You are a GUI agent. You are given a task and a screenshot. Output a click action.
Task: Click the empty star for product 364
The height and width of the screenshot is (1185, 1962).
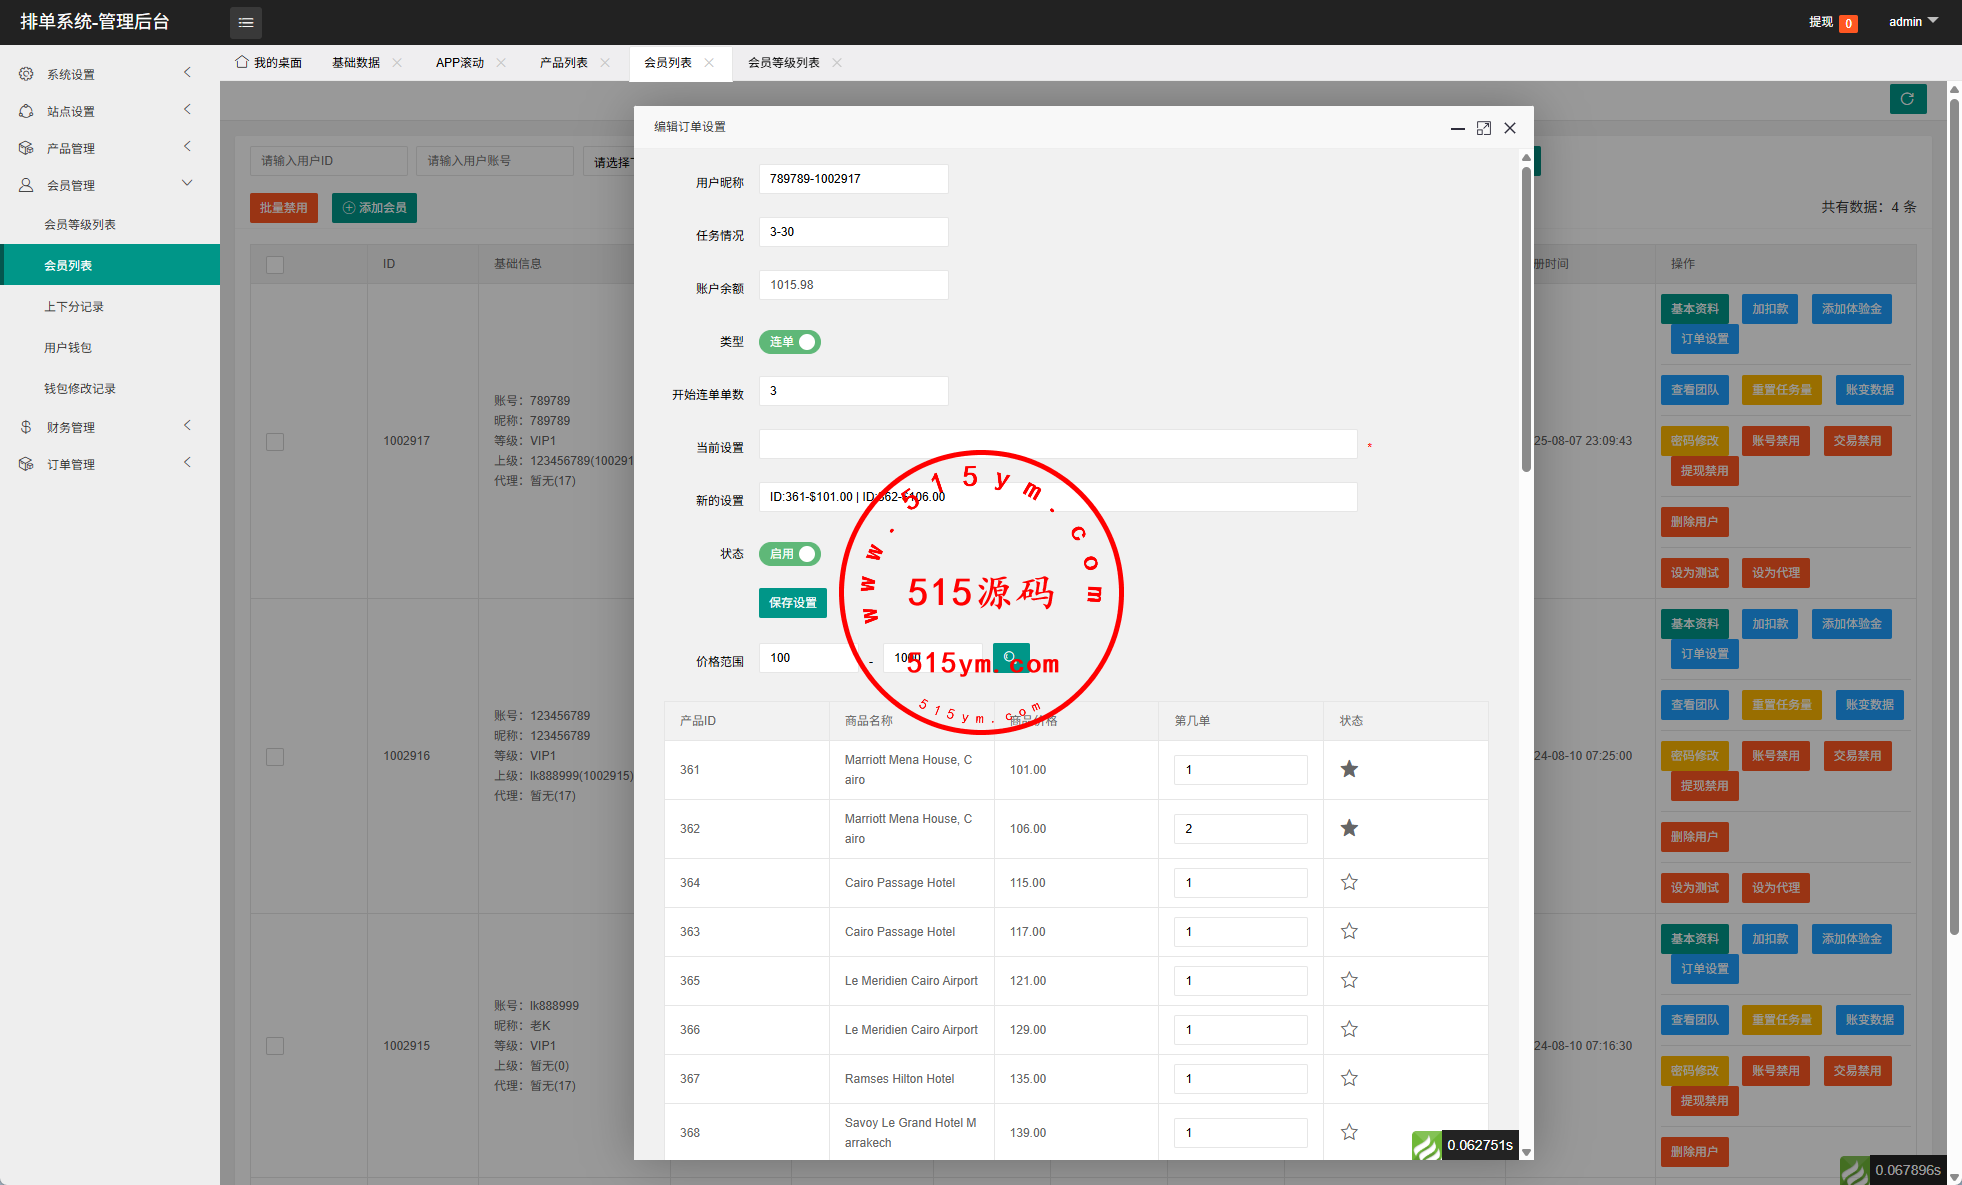[x=1349, y=882]
